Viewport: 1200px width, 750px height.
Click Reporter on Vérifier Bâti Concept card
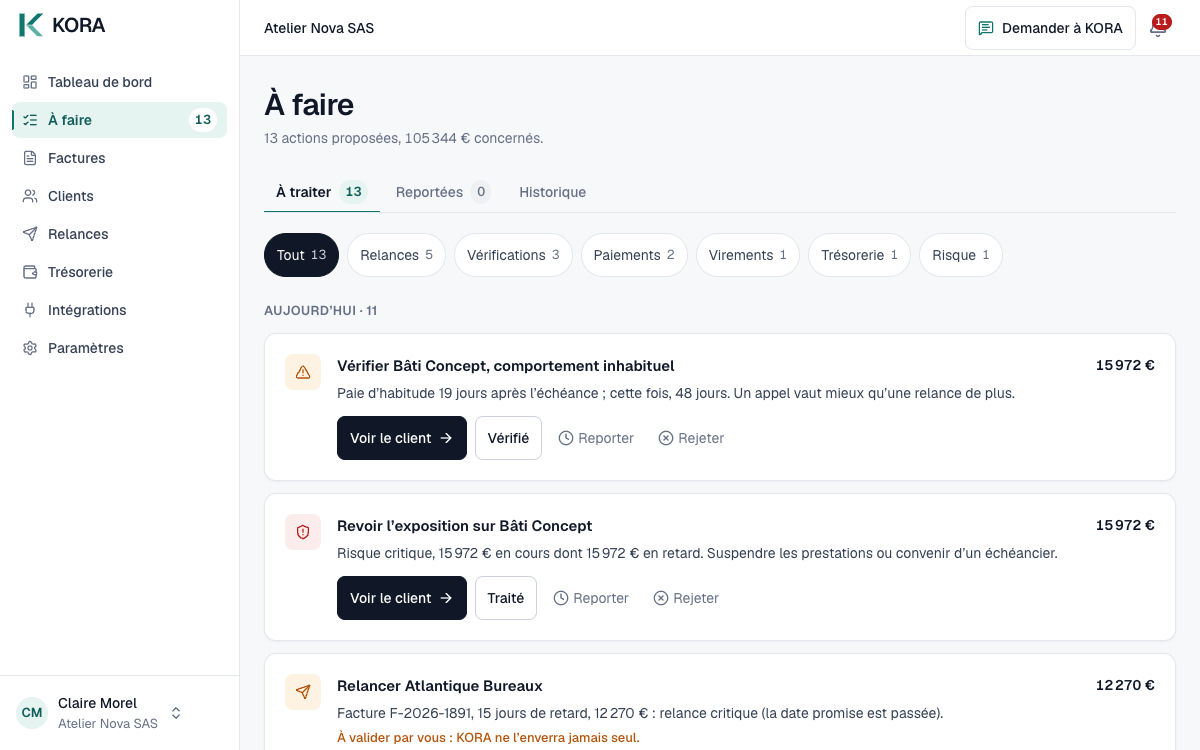tap(596, 438)
